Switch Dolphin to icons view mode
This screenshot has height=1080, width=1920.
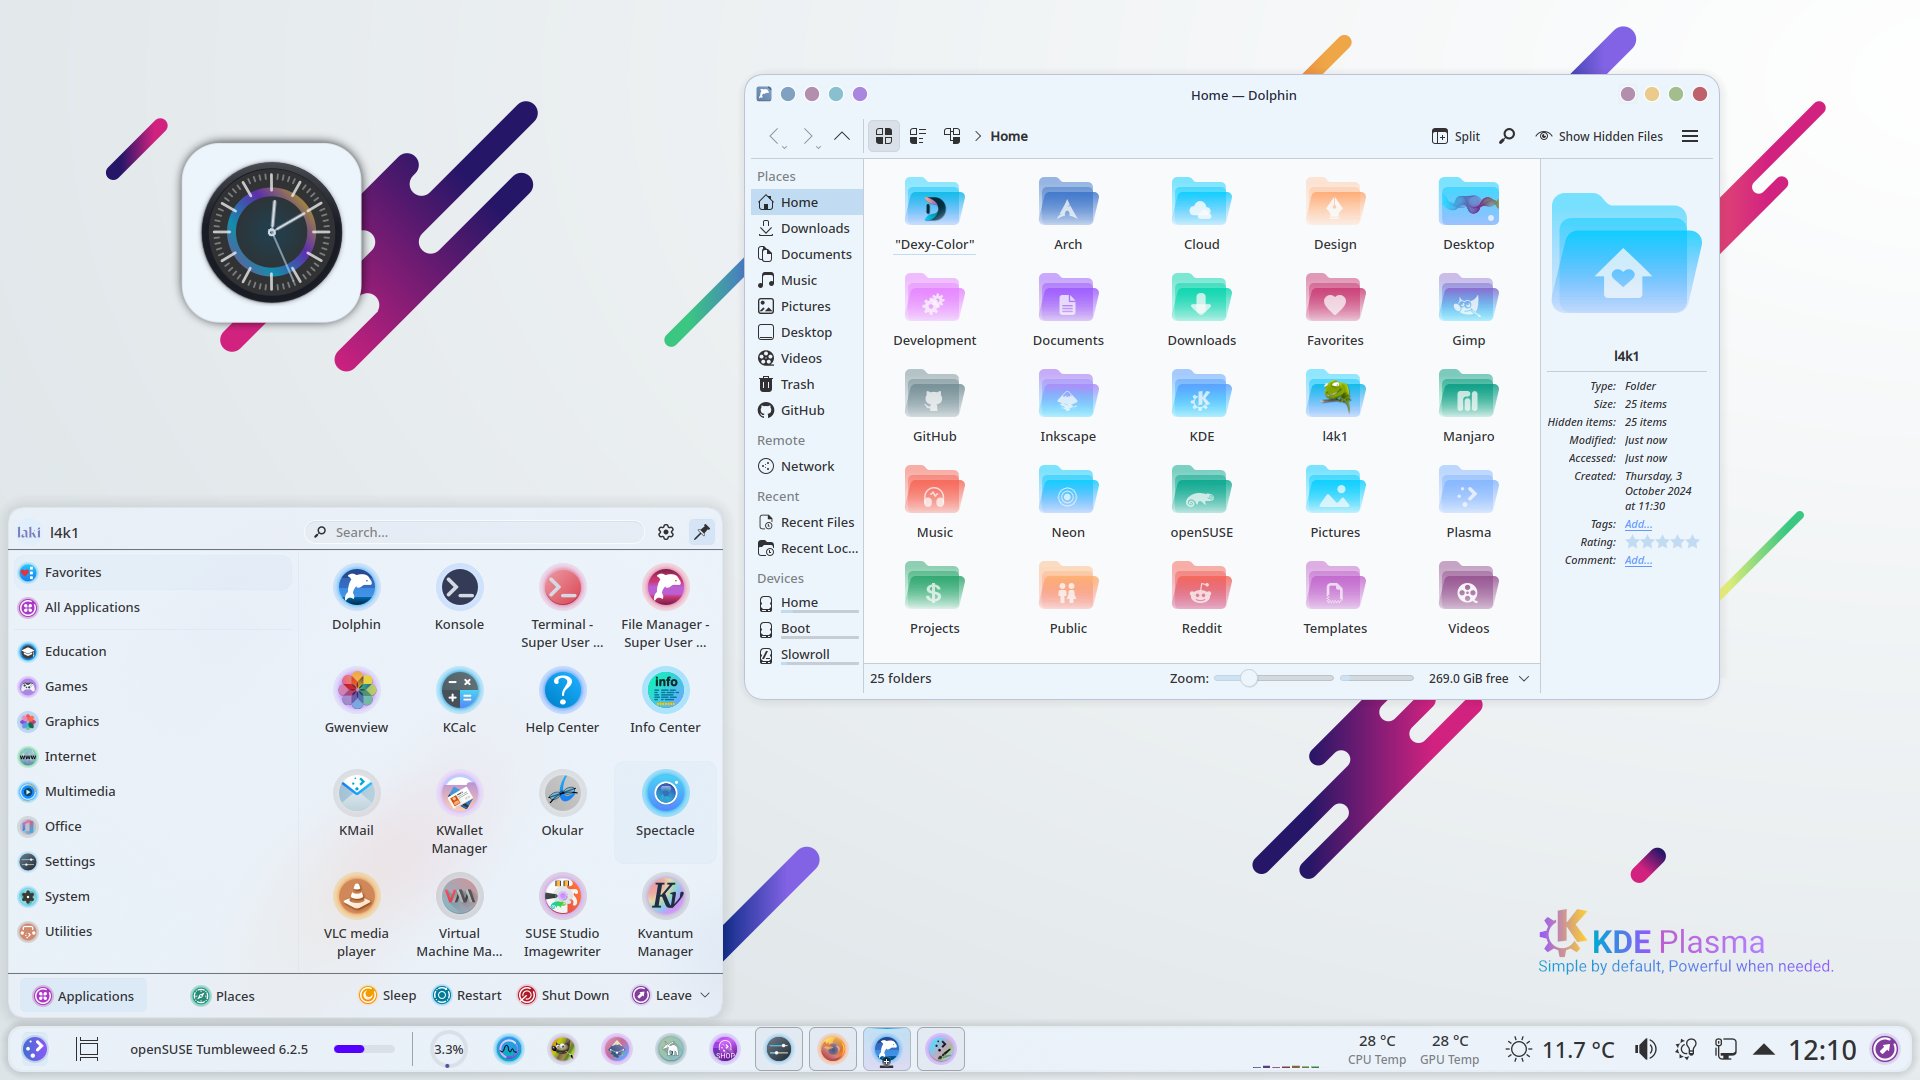pos(884,136)
